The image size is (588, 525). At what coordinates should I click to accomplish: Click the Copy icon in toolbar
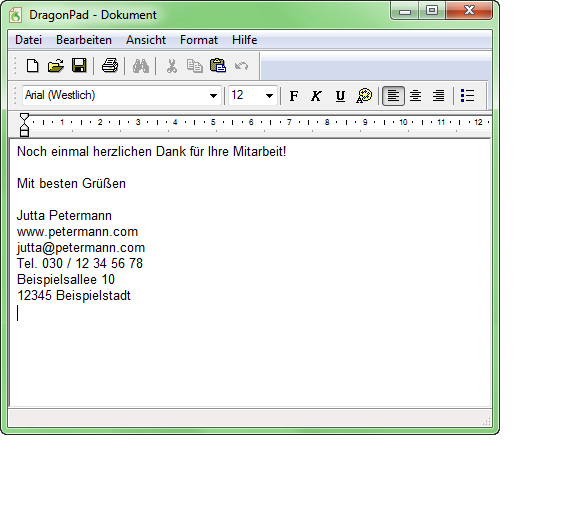(195, 66)
